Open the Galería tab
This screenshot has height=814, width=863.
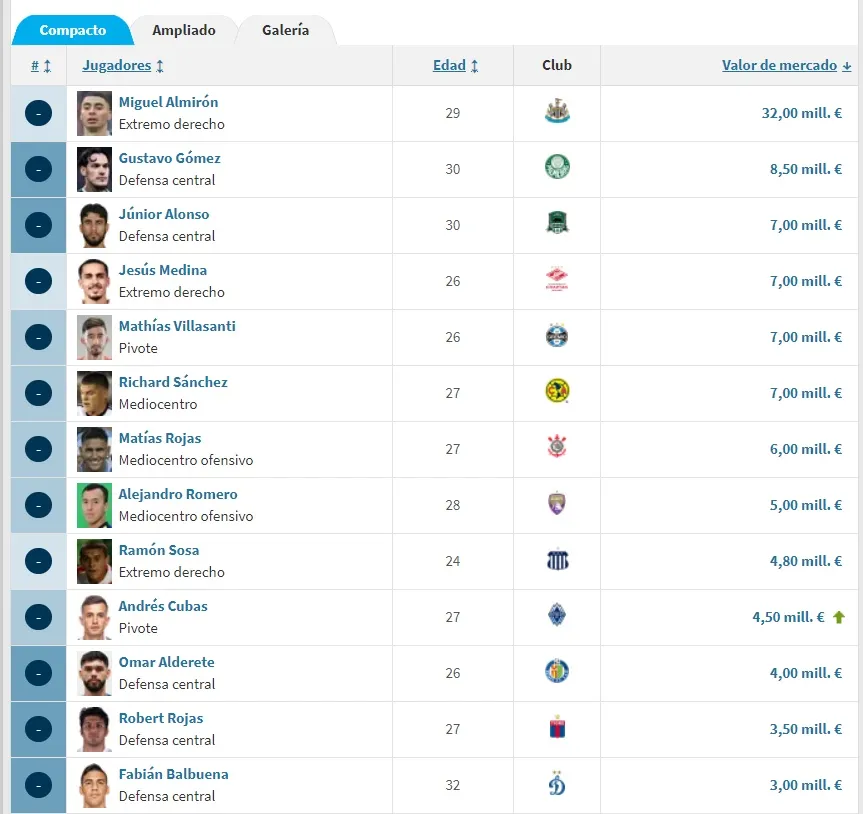(285, 30)
